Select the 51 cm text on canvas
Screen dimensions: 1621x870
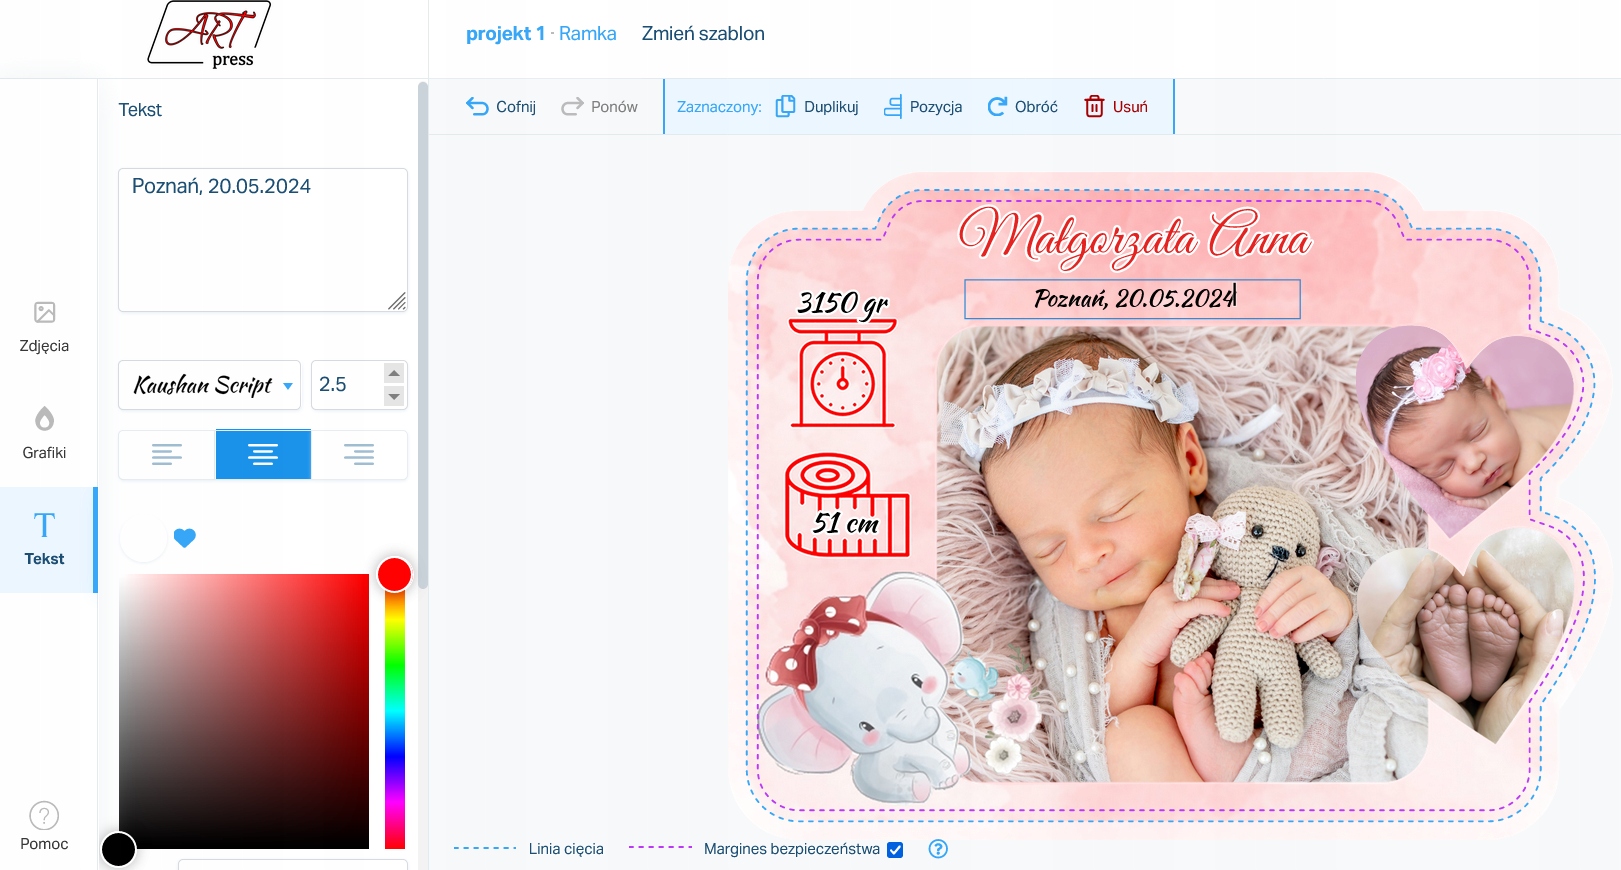click(x=846, y=522)
